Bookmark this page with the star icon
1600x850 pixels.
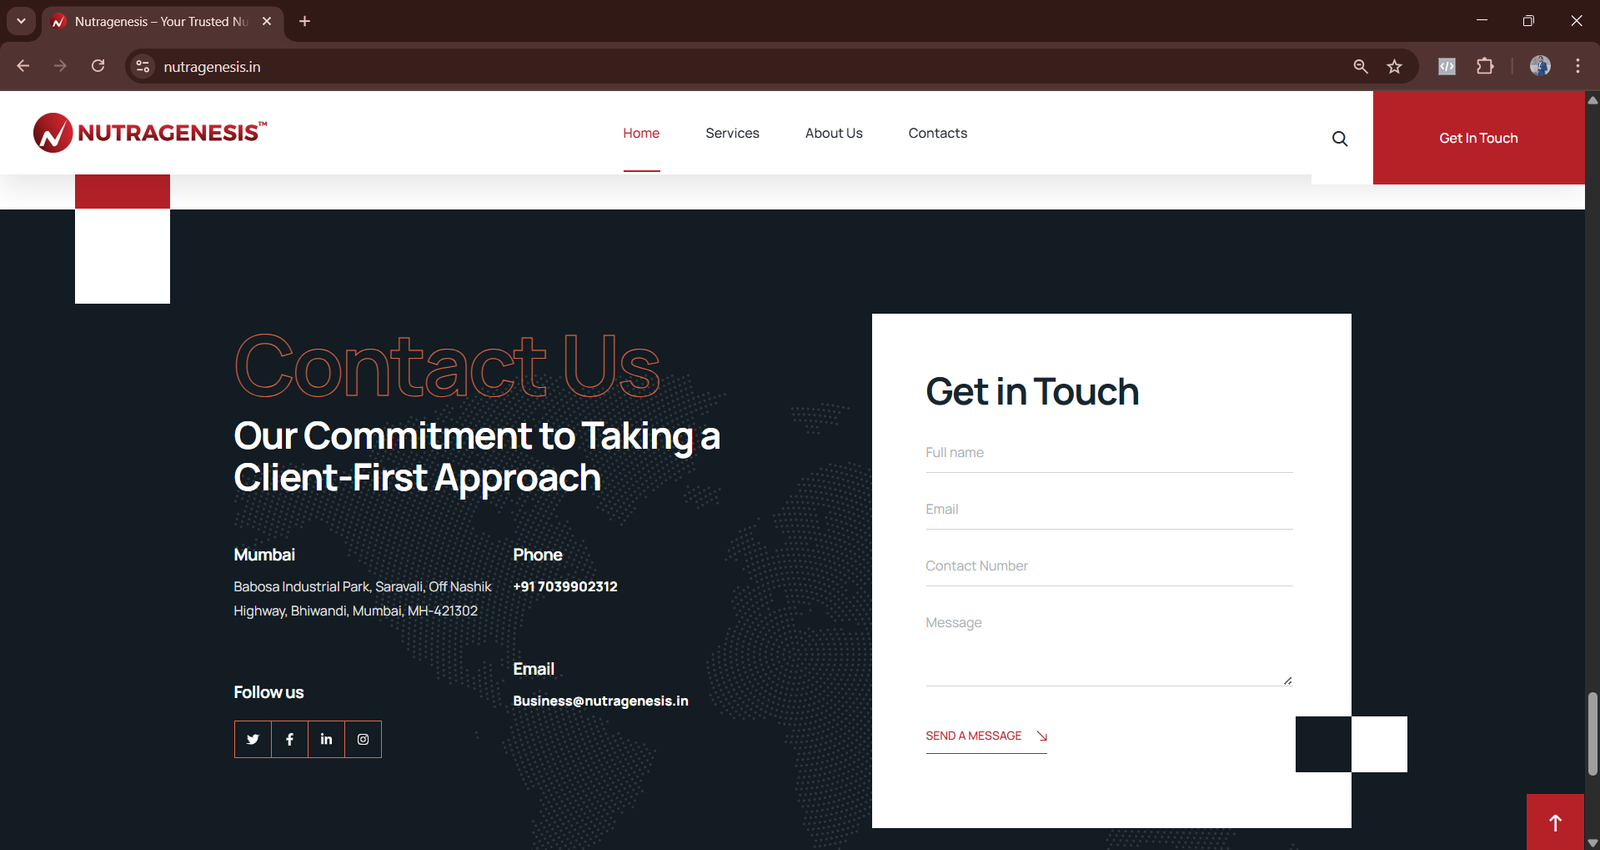(x=1394, y=67)
